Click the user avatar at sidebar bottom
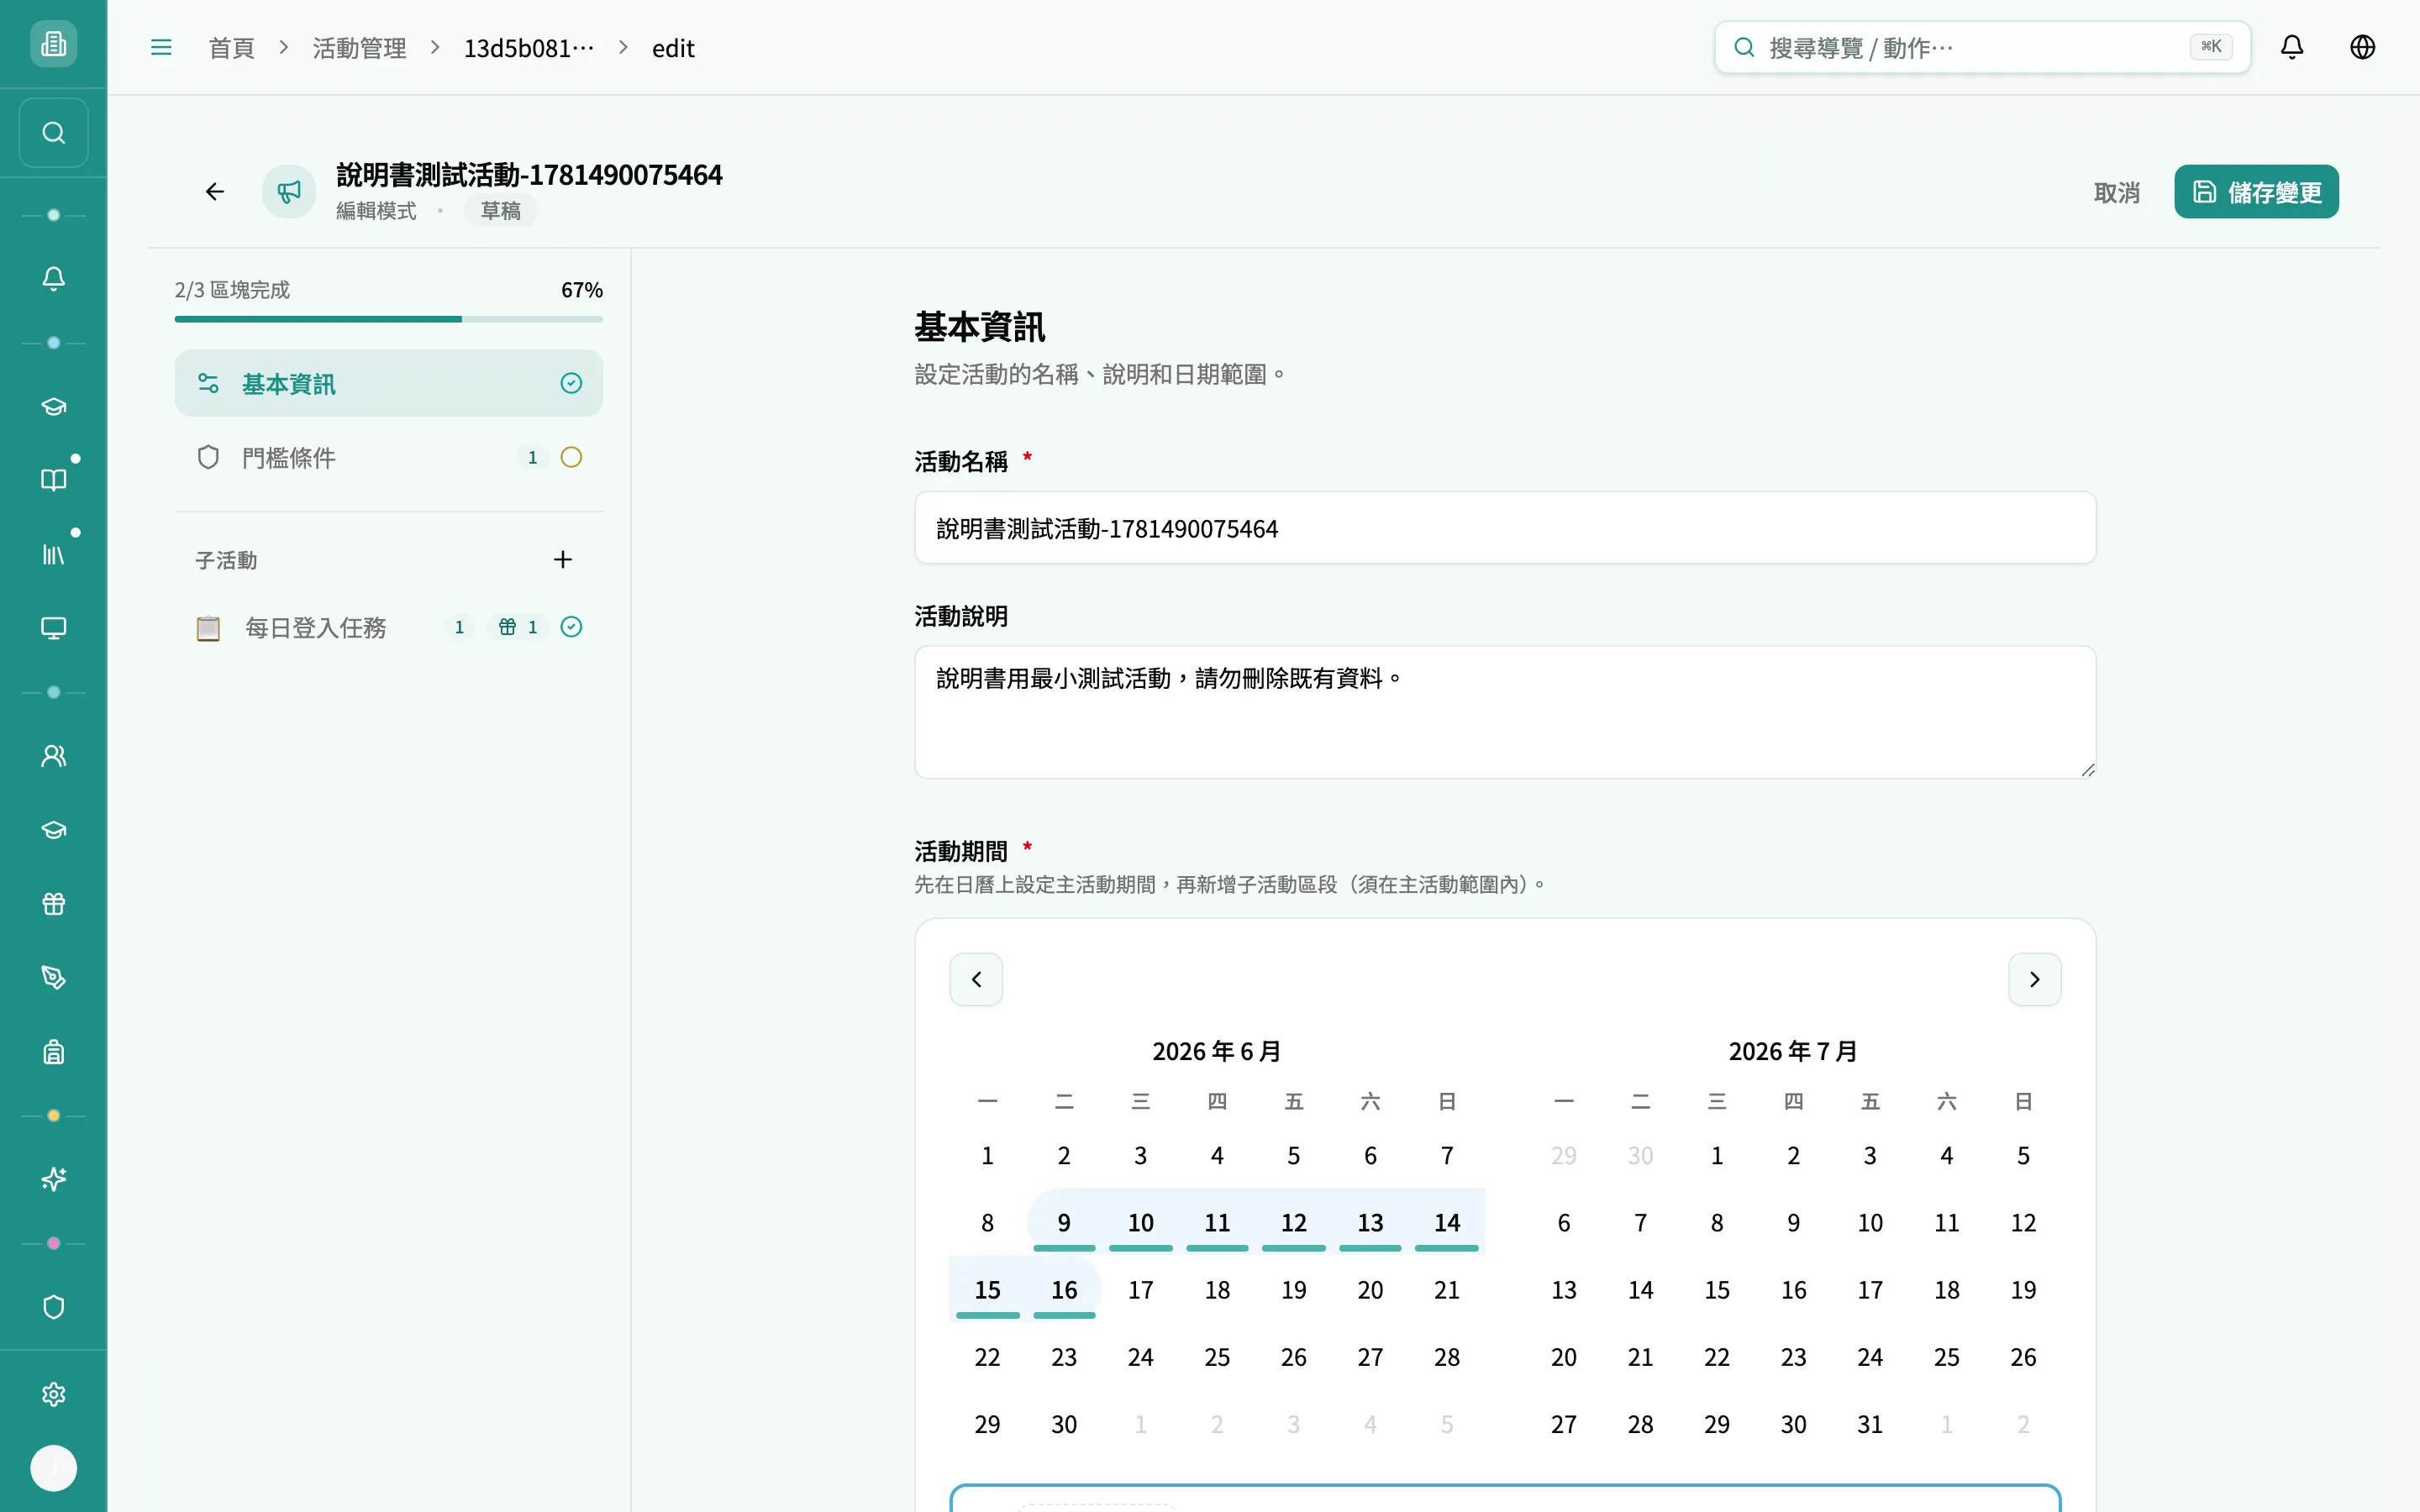The width and height of the screenshot is (2420, 1512). (54, 1468)
